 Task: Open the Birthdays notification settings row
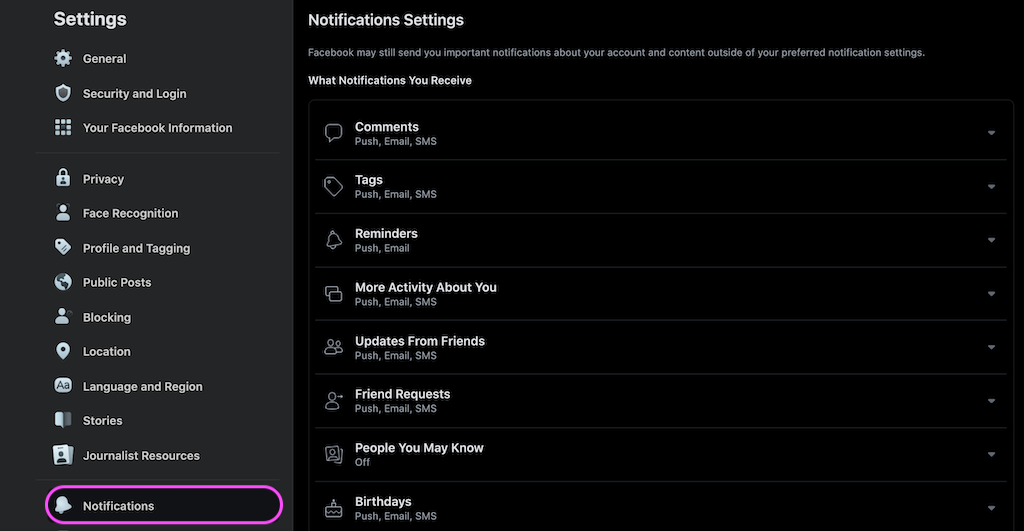(x=661, y=507)
